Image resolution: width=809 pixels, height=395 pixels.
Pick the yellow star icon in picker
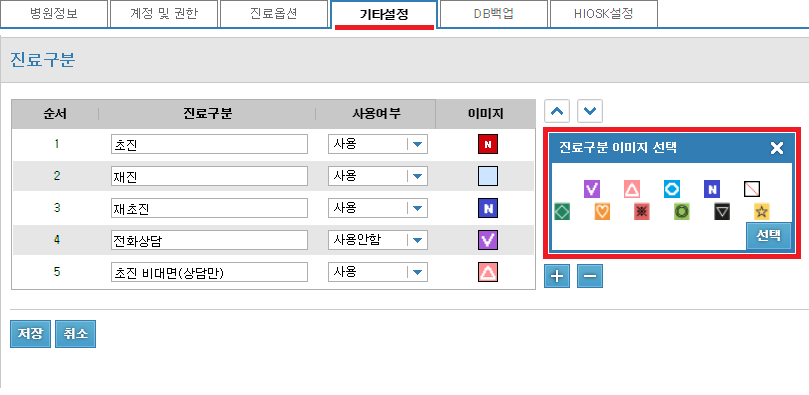762,211
